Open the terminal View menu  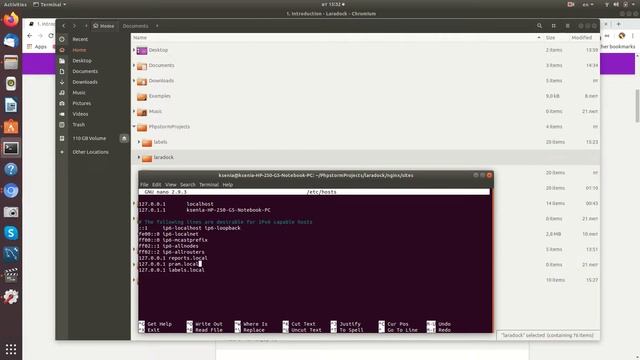(x=171, y=184)
